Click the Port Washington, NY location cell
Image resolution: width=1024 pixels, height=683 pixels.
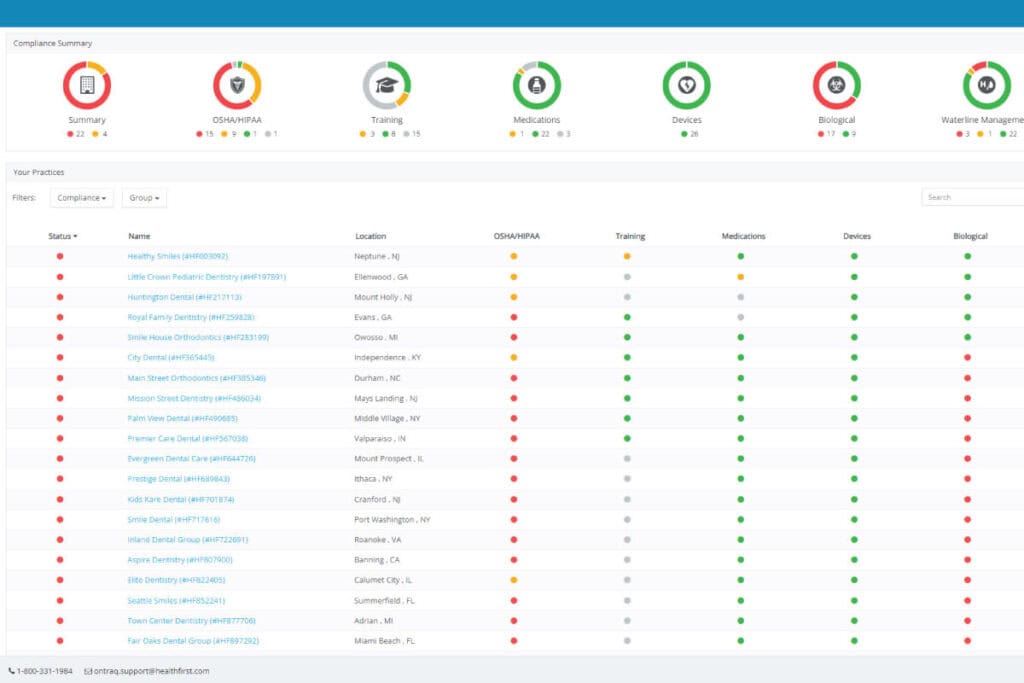click(x=392, y=520)
